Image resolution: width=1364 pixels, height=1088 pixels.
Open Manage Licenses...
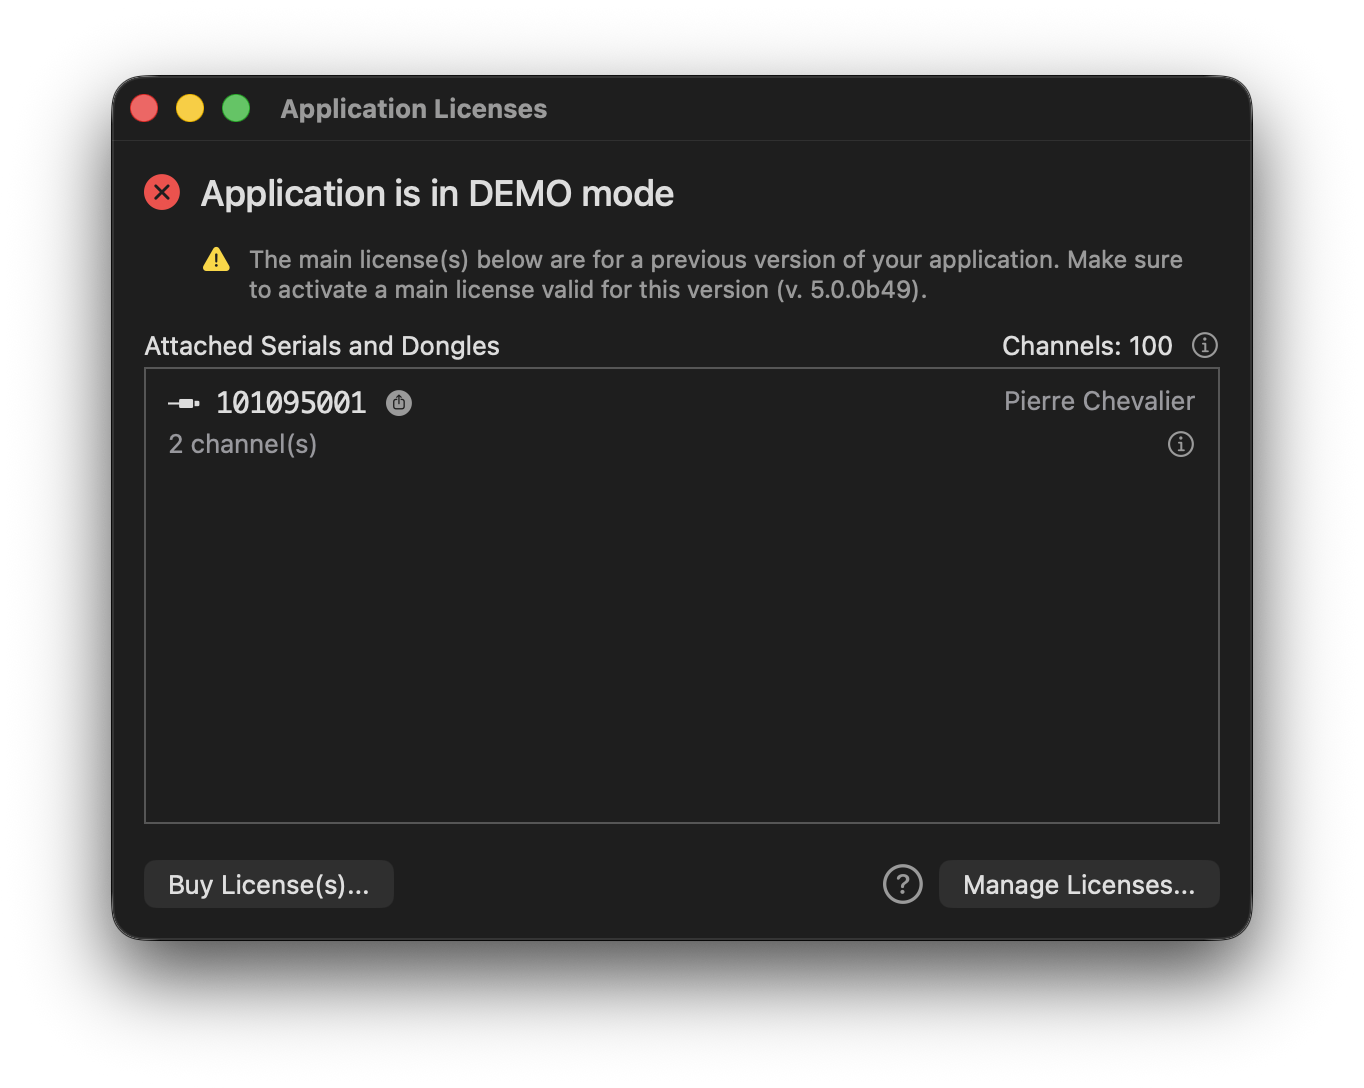pos(1079,884)
